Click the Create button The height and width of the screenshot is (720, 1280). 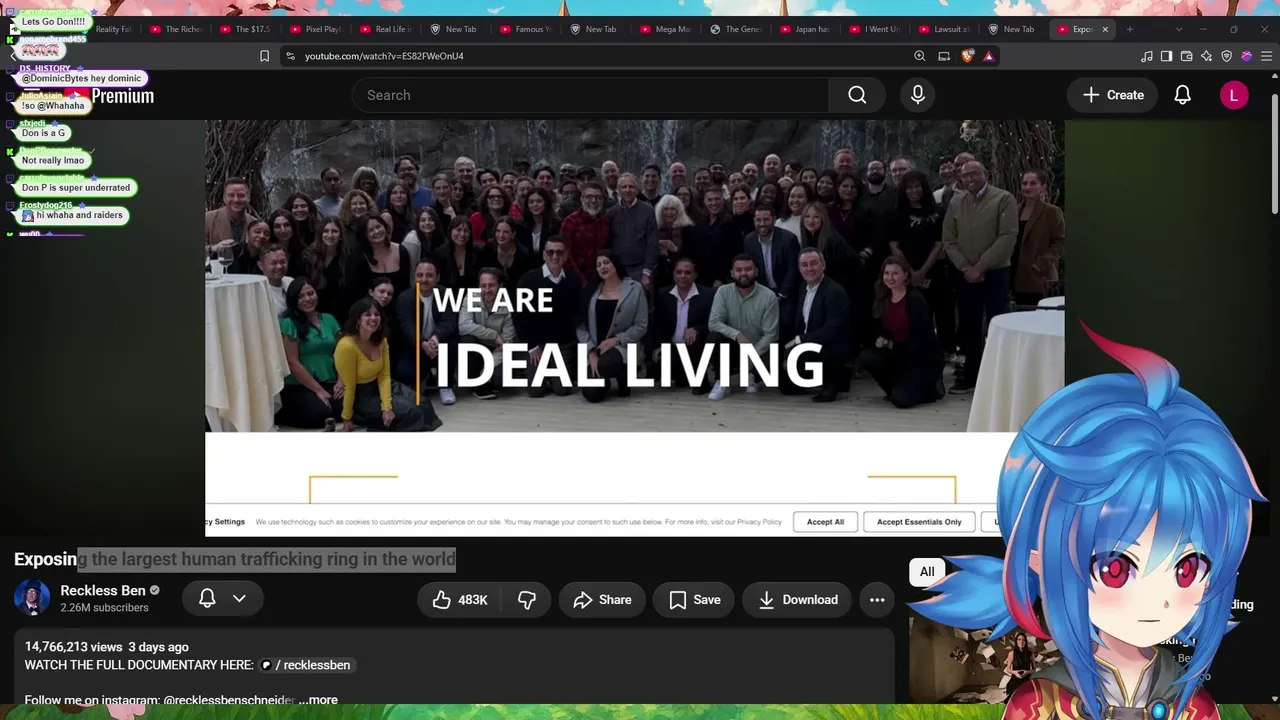tap(1112, 95)
